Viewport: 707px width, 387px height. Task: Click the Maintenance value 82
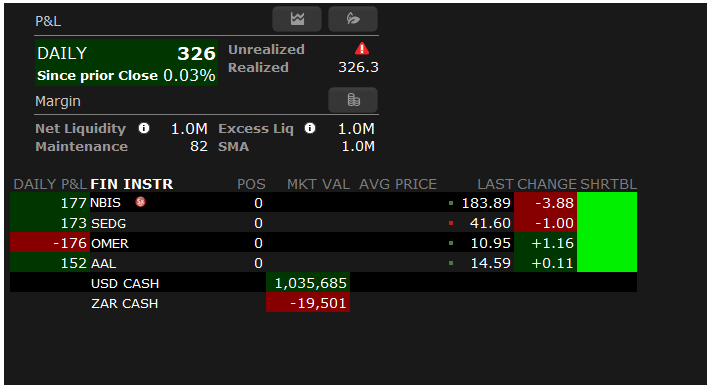coord(199,147)
